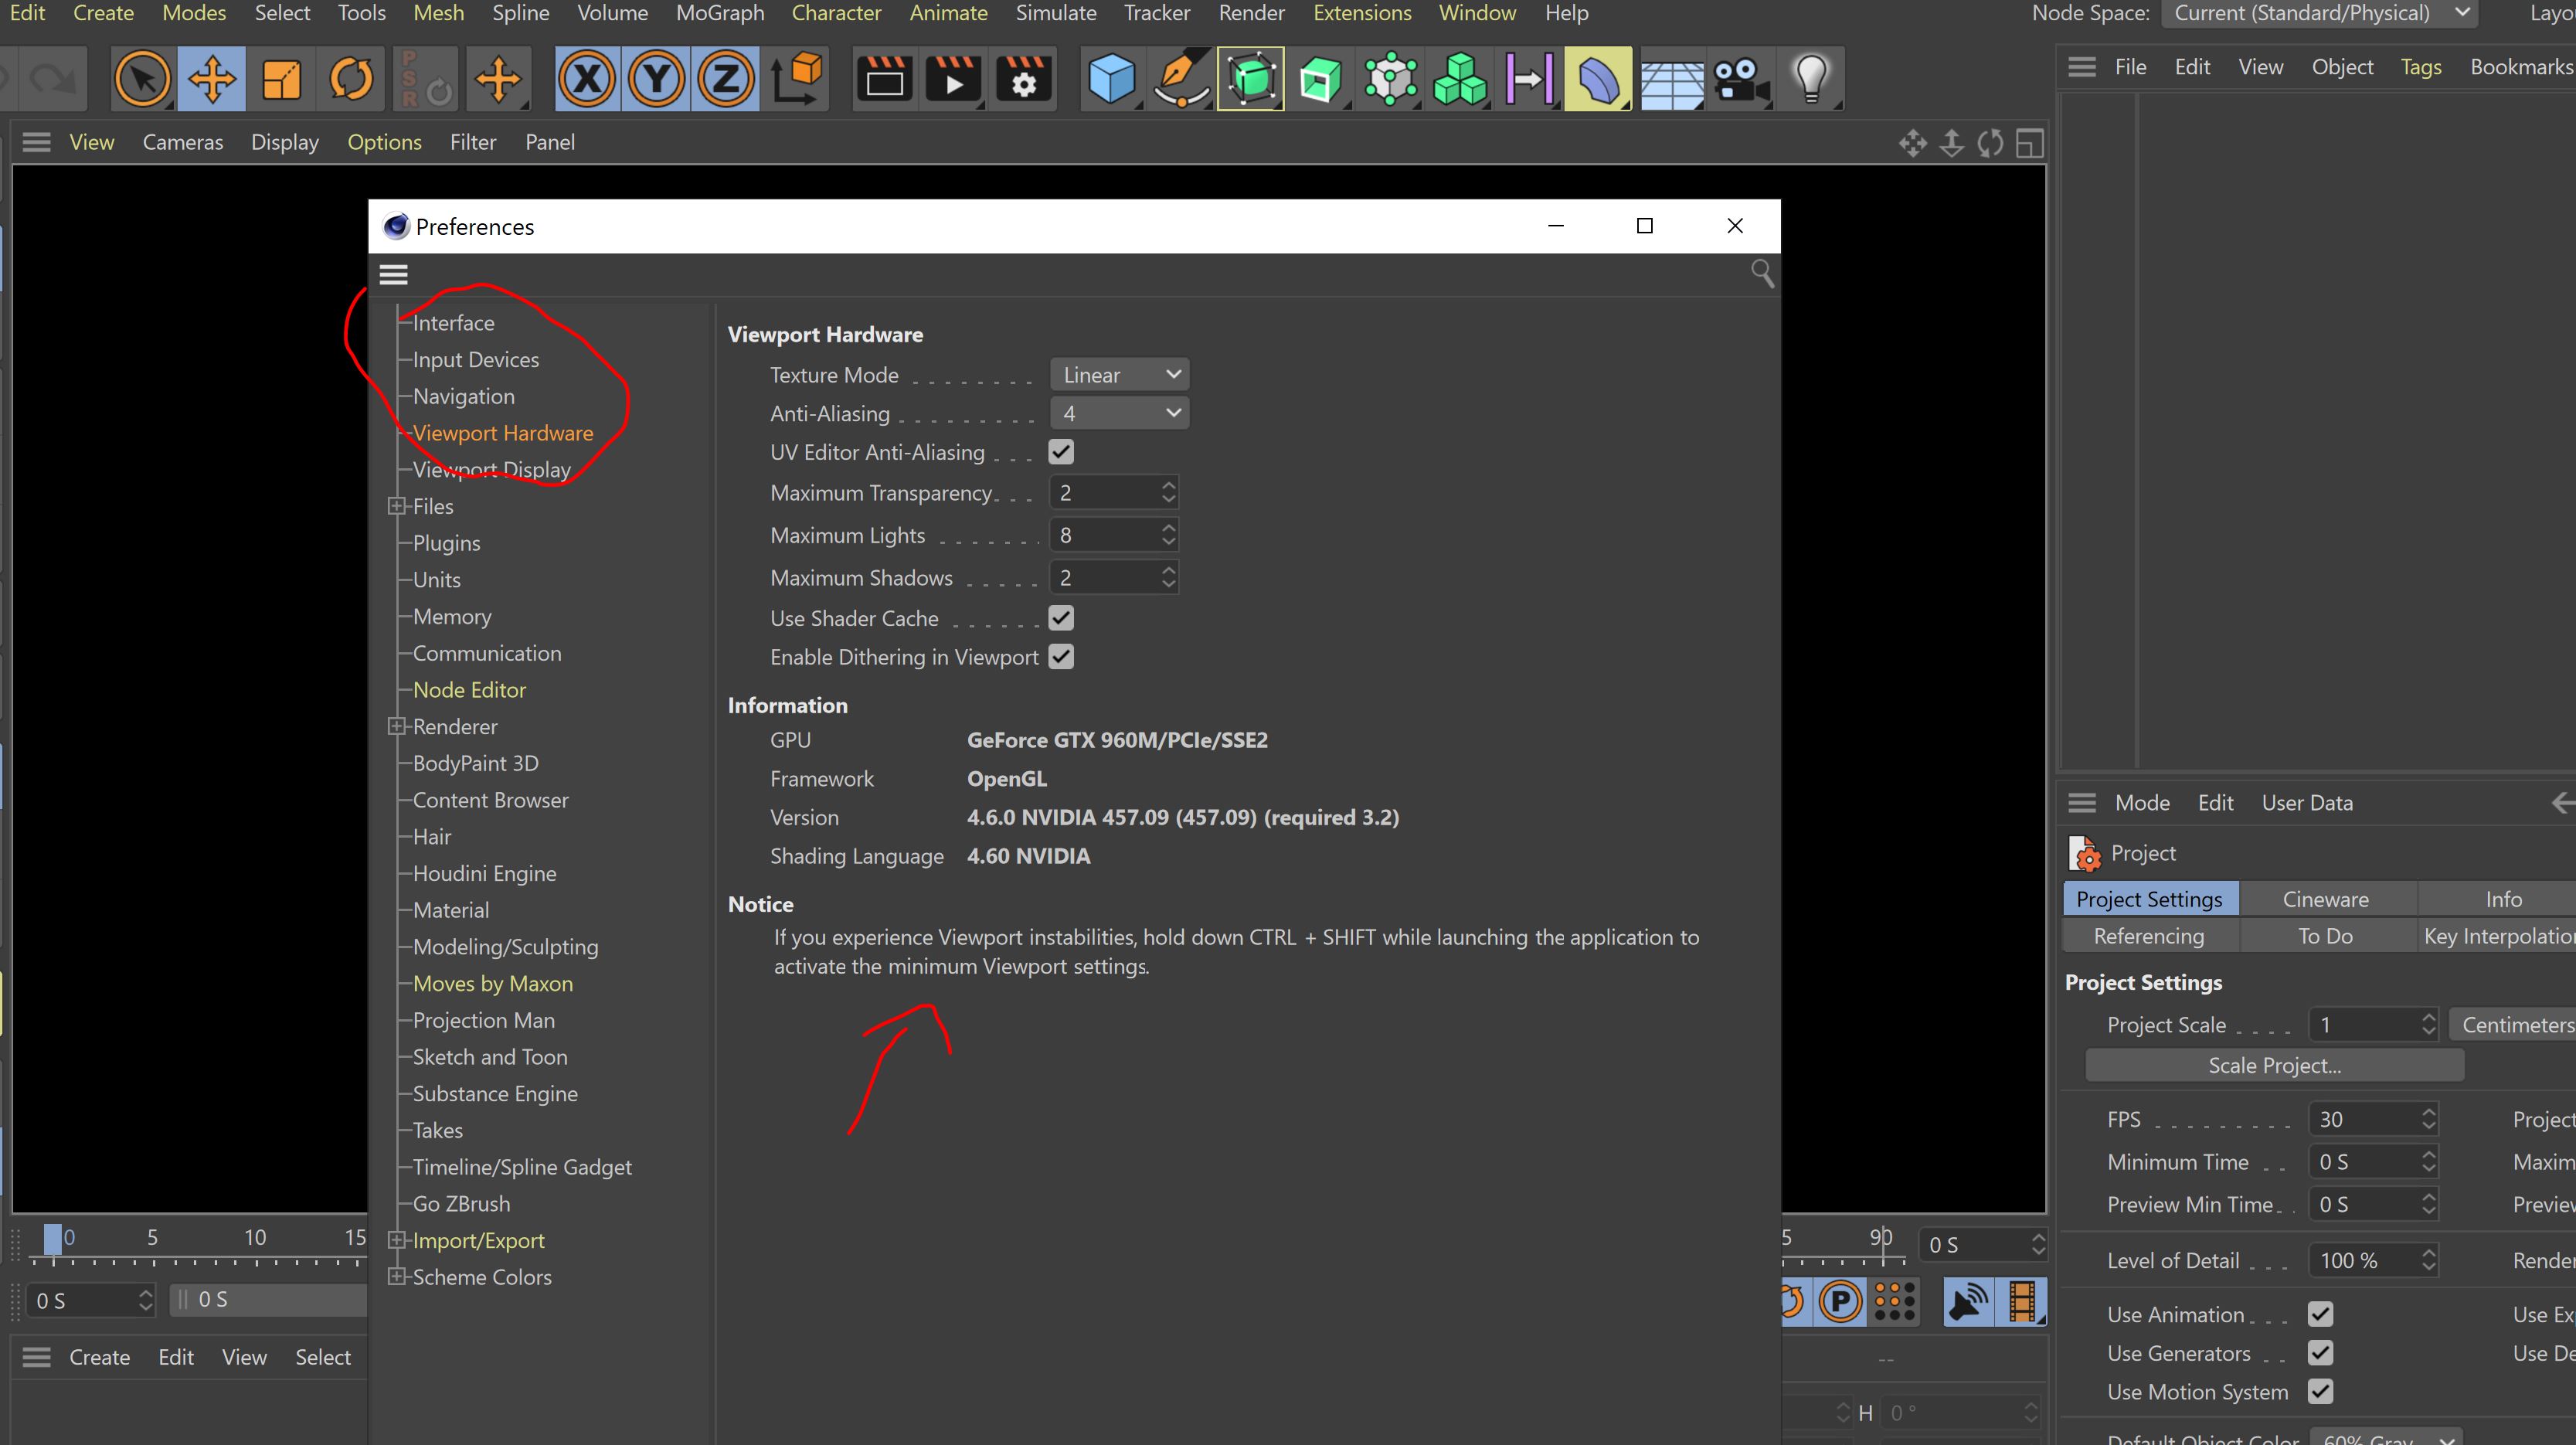Select Viewport Display in preferences list
The height and width of the screenshot is (1445, 2576).
(492, 470)
